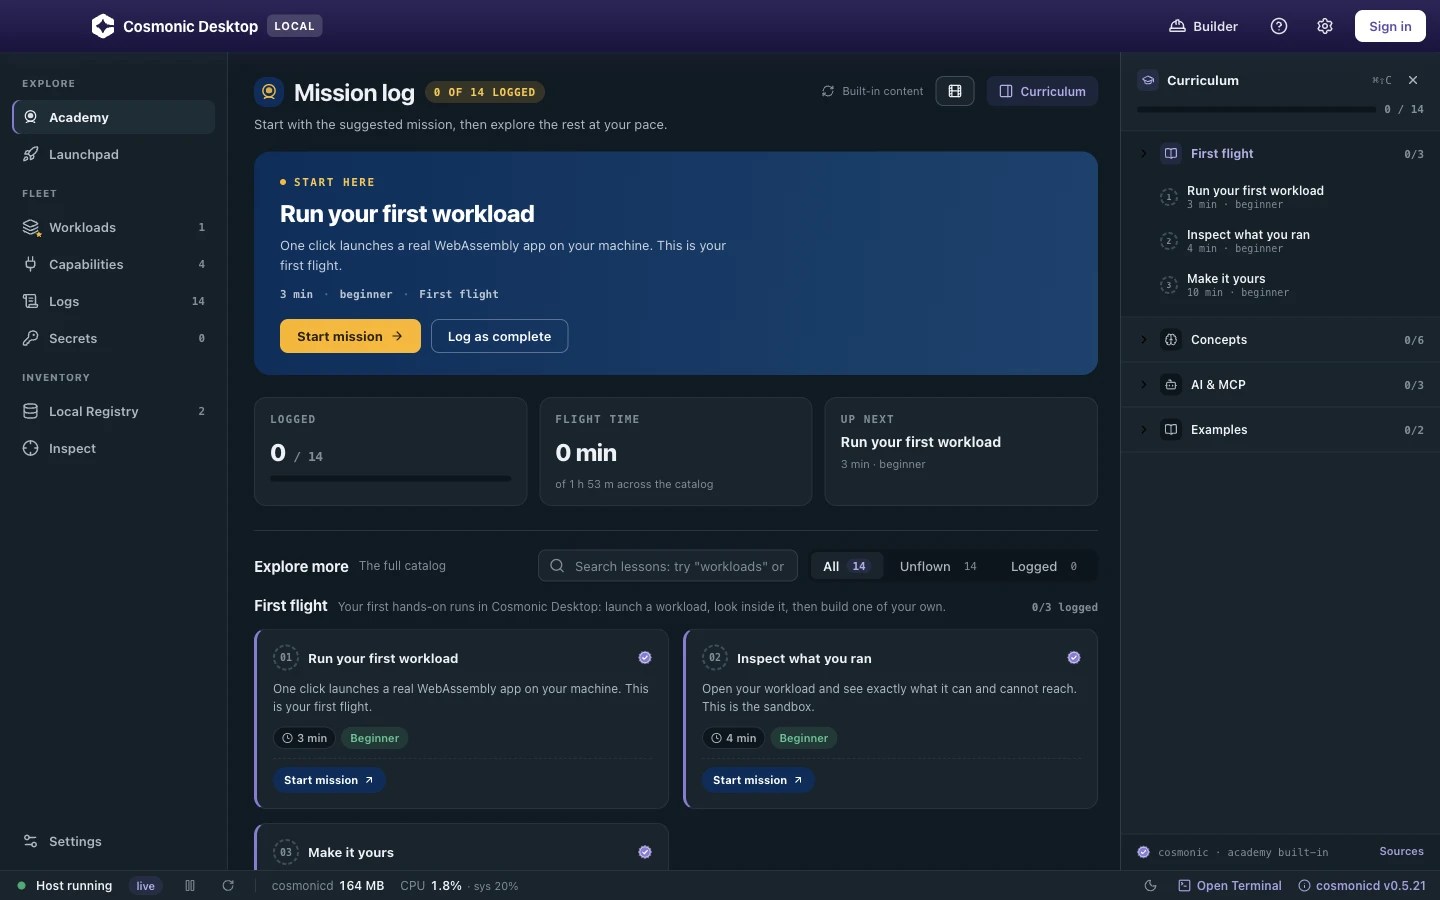
Task: Click the Built-in content refresh icon
Action: point(828,91)
